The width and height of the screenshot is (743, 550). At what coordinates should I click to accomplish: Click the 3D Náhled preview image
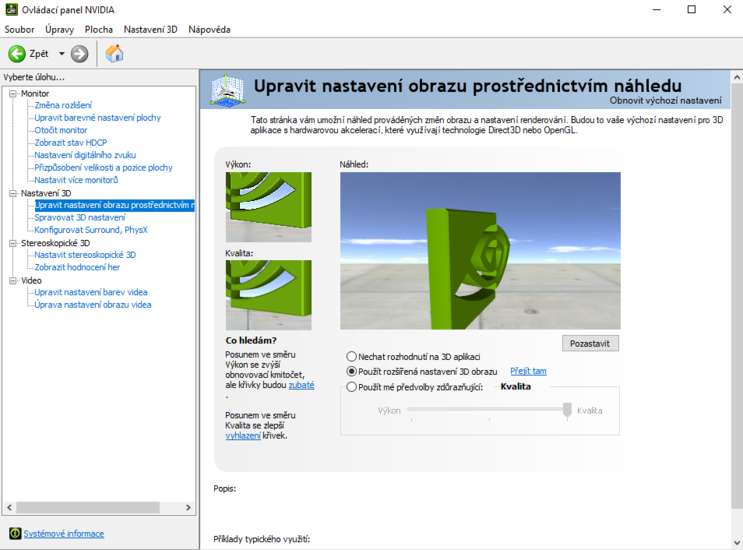(x=480, y=251)
